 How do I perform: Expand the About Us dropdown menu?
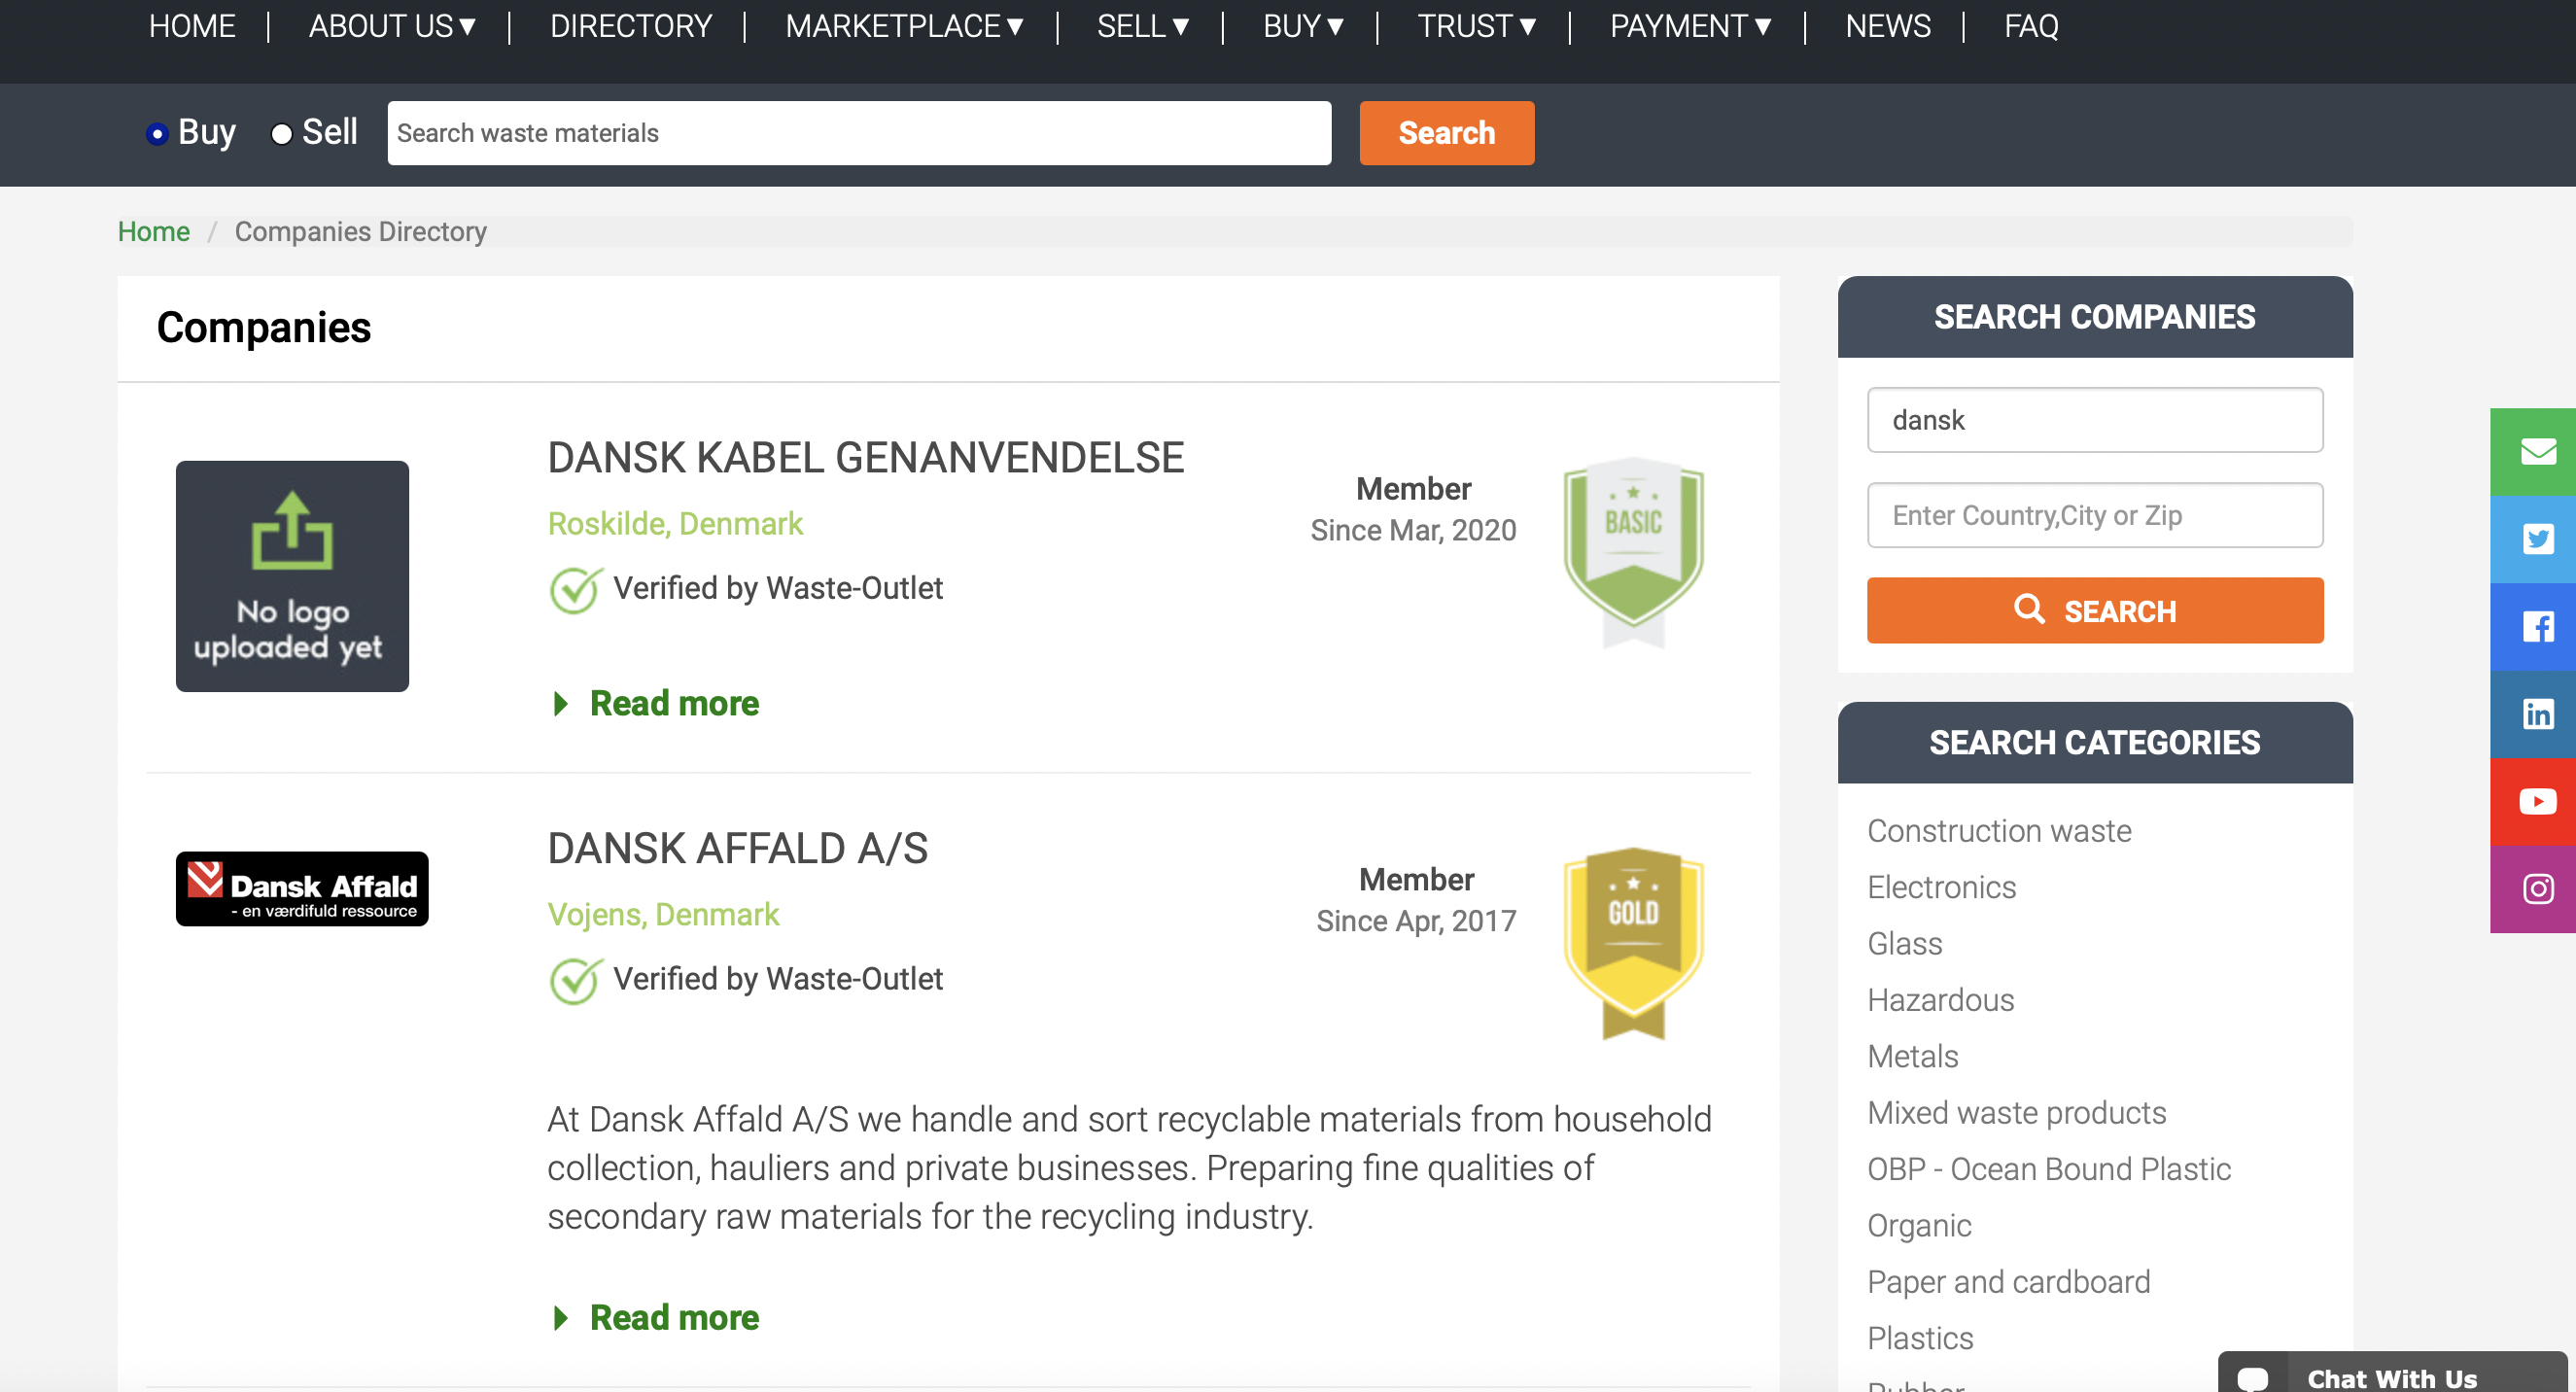click(x=391, y=26)
